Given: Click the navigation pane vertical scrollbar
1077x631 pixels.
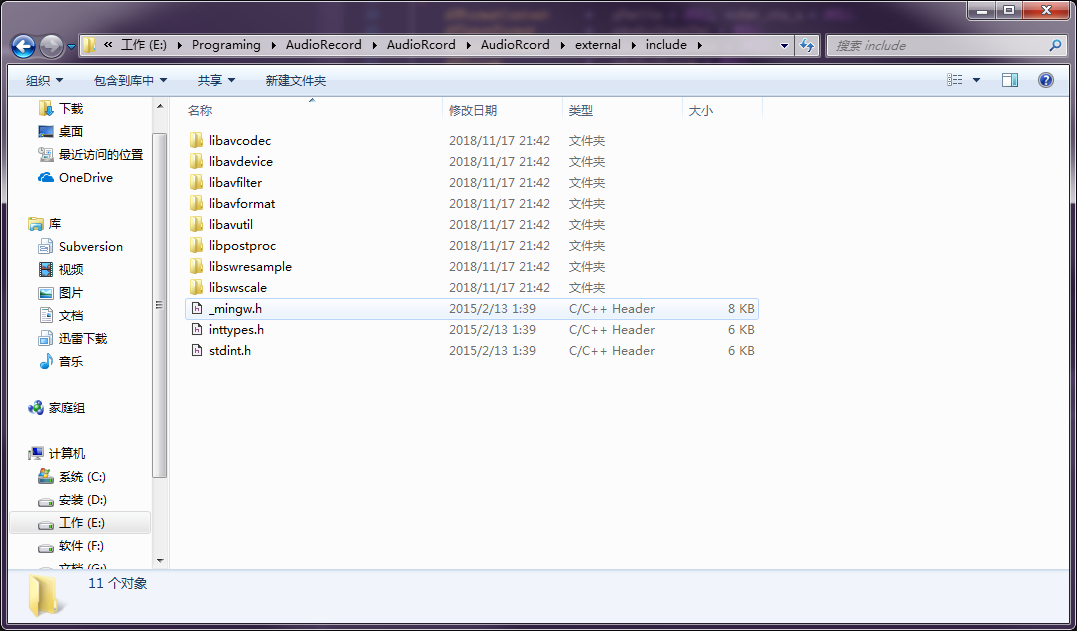Looking at the screenshot, I should [x=159, y=305].
